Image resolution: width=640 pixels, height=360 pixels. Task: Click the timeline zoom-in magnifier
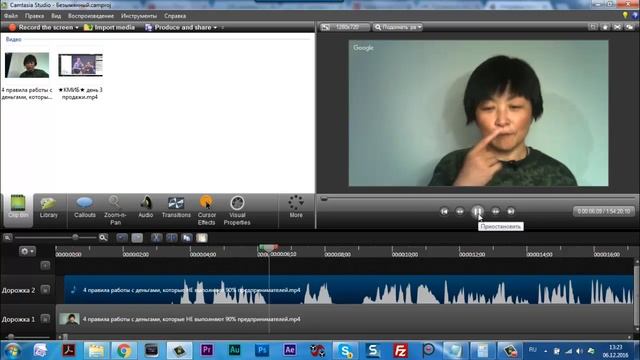pyautogui.click(x=103, y=237)
